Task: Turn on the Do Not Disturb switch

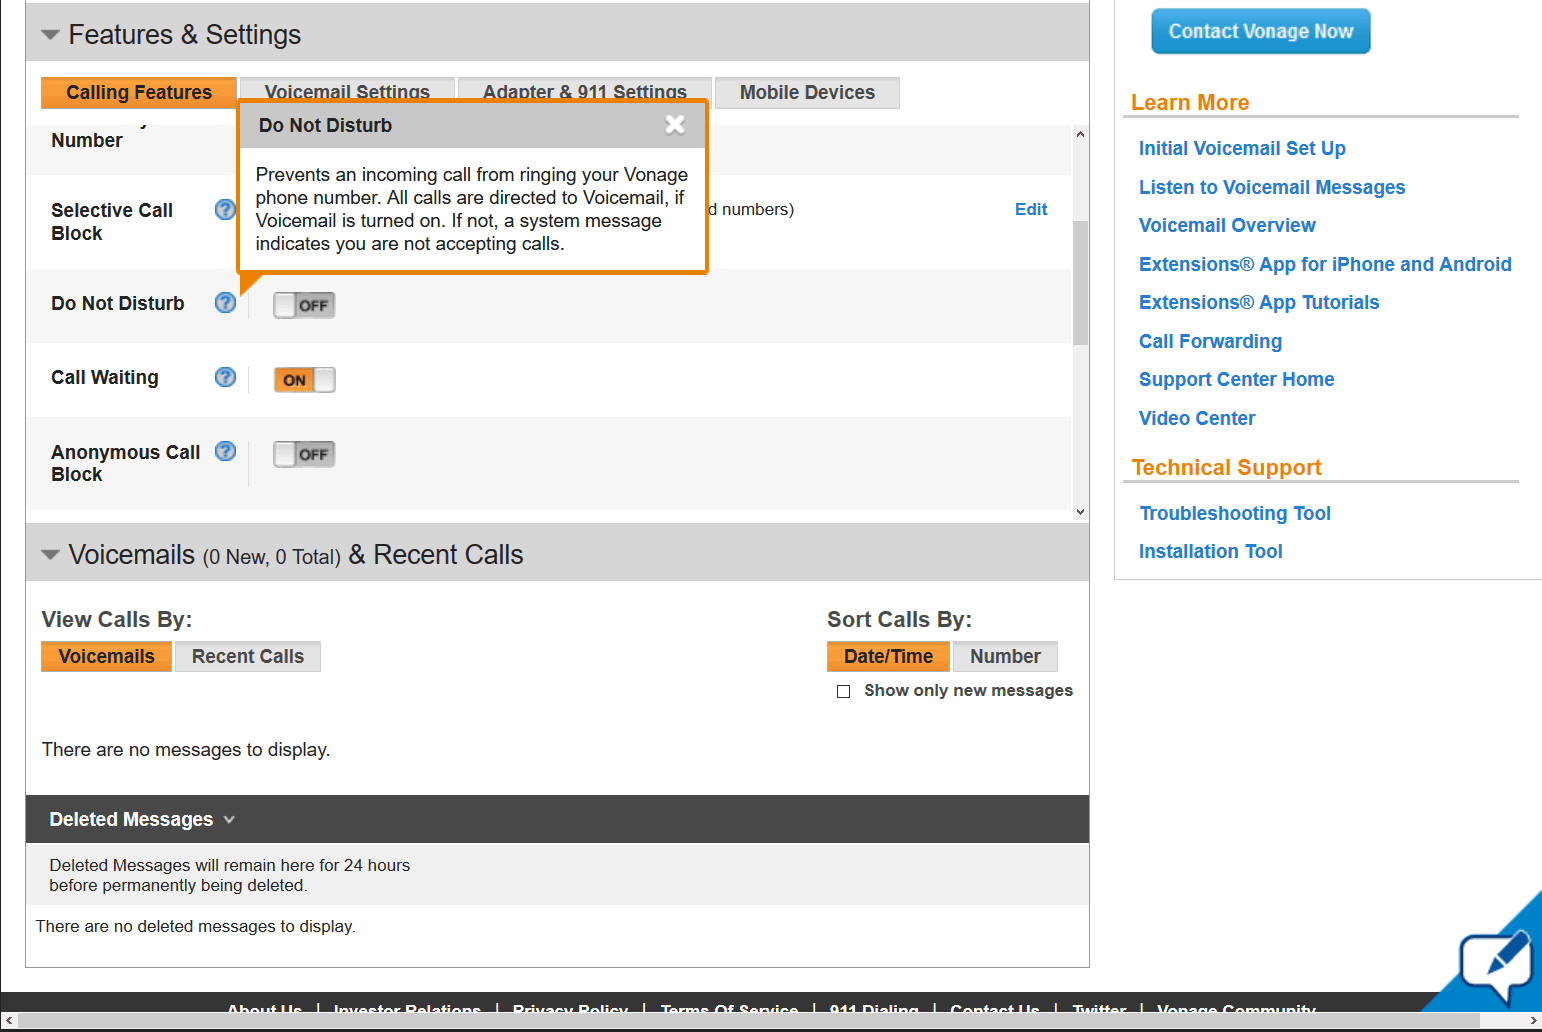Action: [x=304, y=305]
